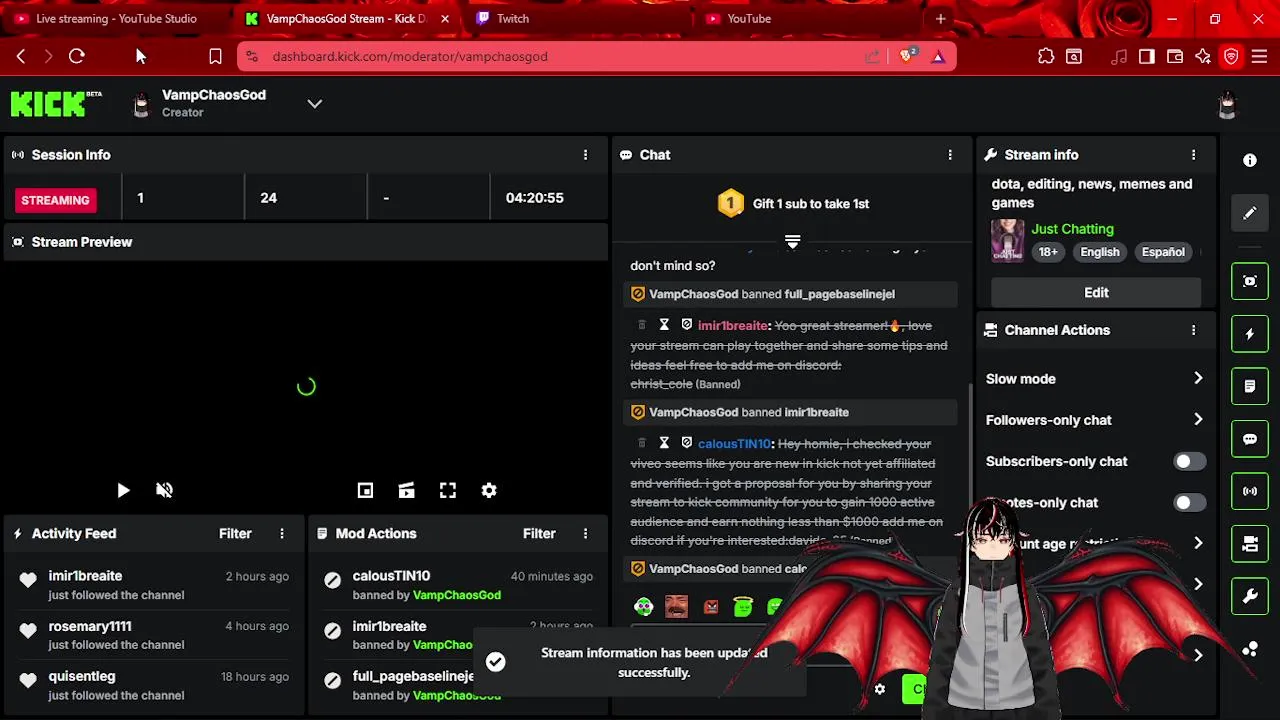Image resolution: width=1280 pixels, height=720 pixels.
Task: Toggle Emotes-only chat switch
Action: pyautogui.click(x=1189, y=502)
